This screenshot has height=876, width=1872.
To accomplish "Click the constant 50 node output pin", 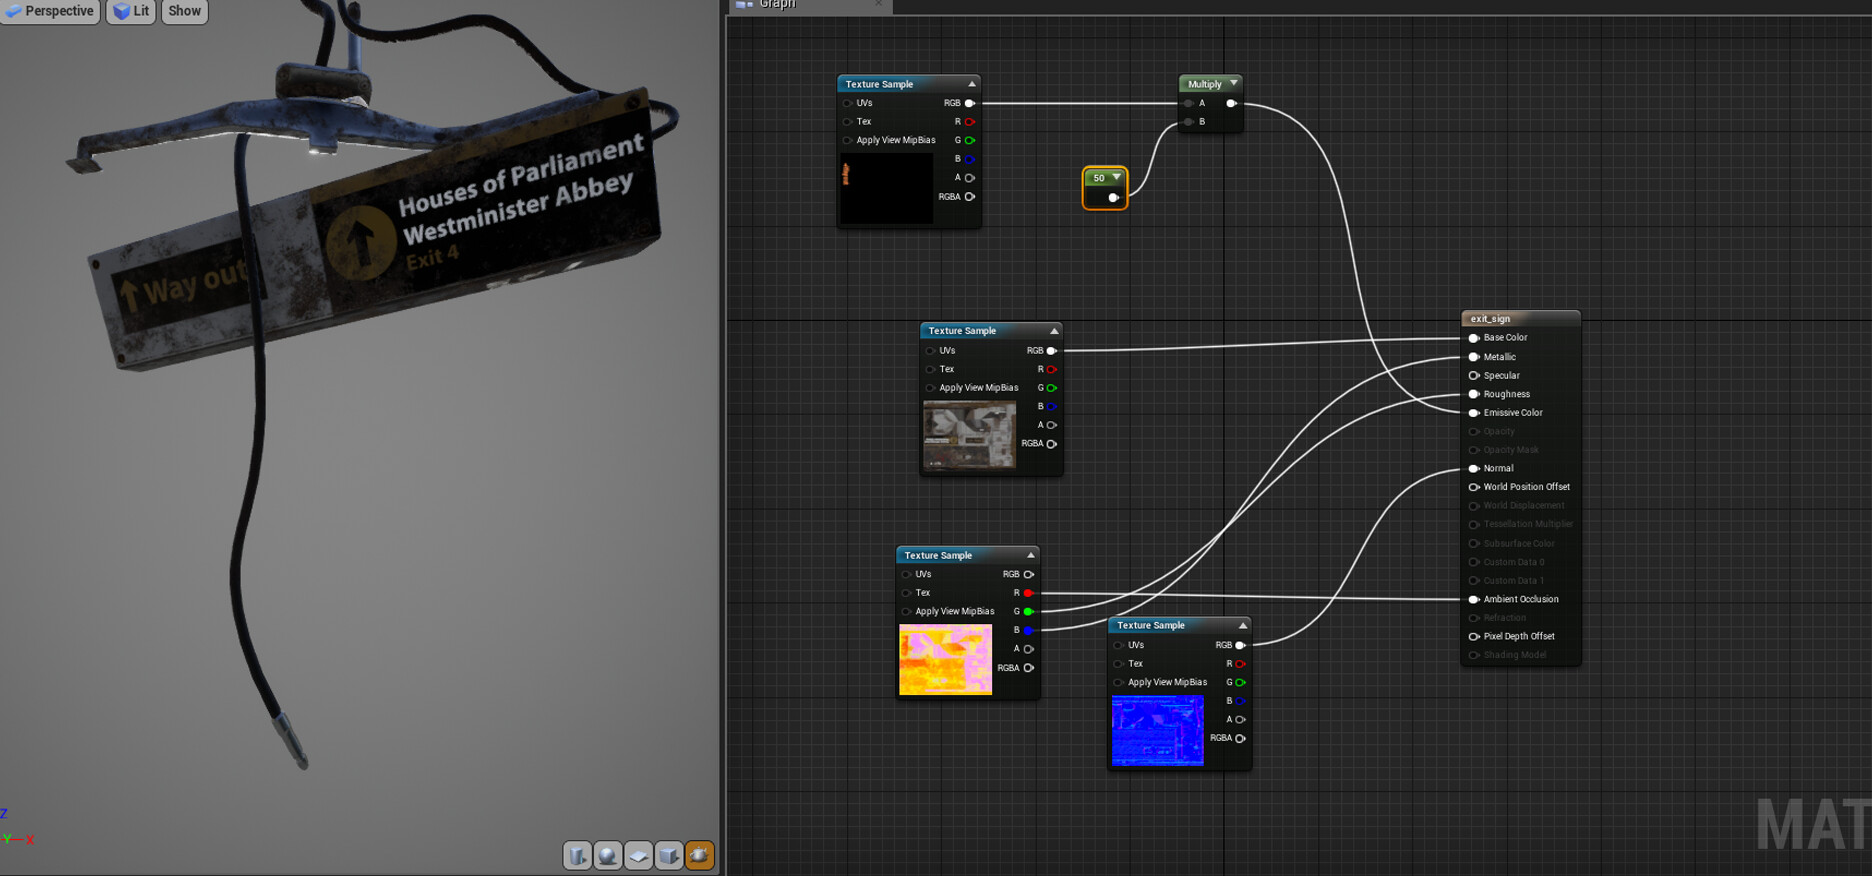I will pyautogui.click(x=1113, y=197).
